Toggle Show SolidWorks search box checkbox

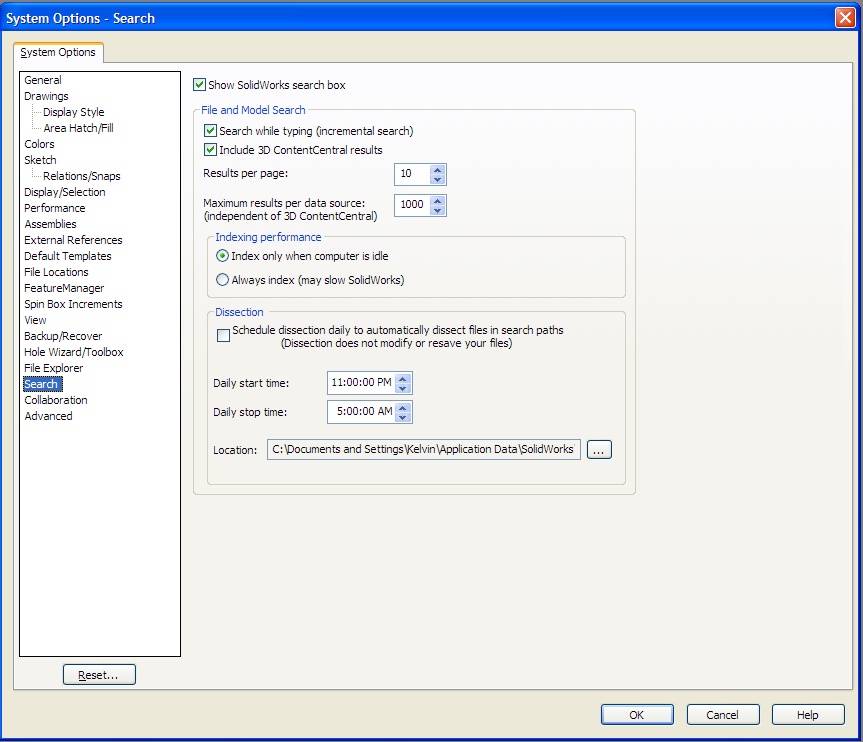pyautogui.click(x=199, y=85)
